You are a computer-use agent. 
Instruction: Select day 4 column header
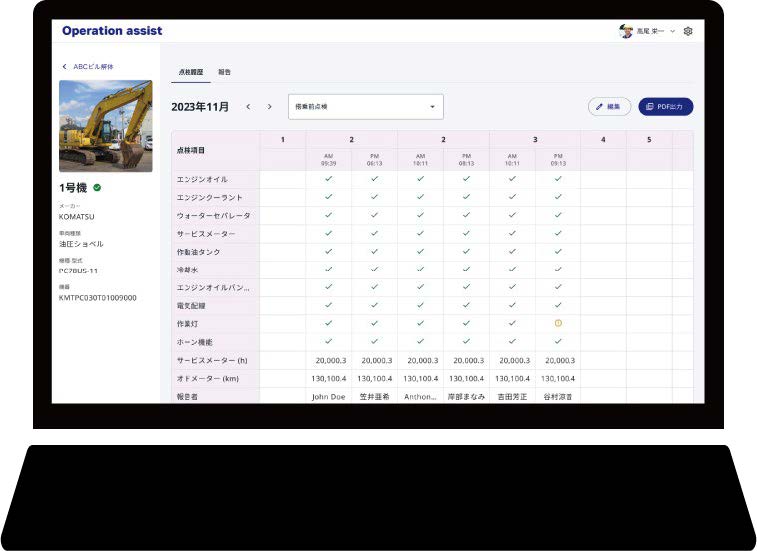(603, 140)
